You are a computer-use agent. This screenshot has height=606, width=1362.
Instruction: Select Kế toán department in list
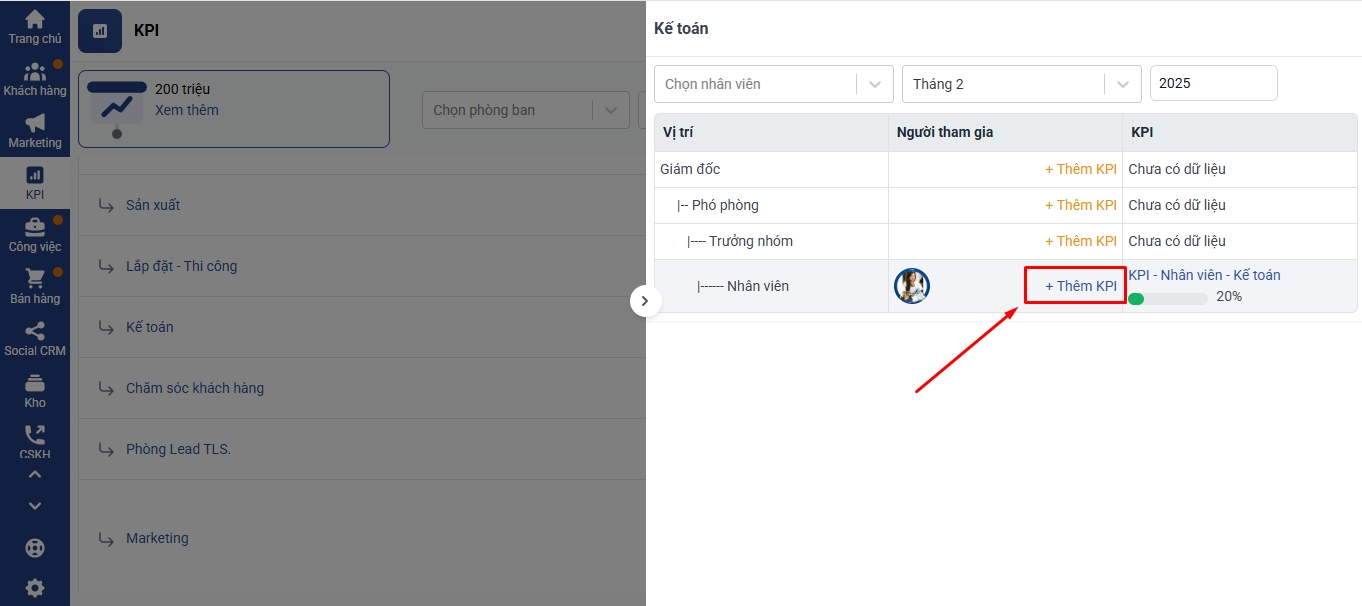point(150,327)
